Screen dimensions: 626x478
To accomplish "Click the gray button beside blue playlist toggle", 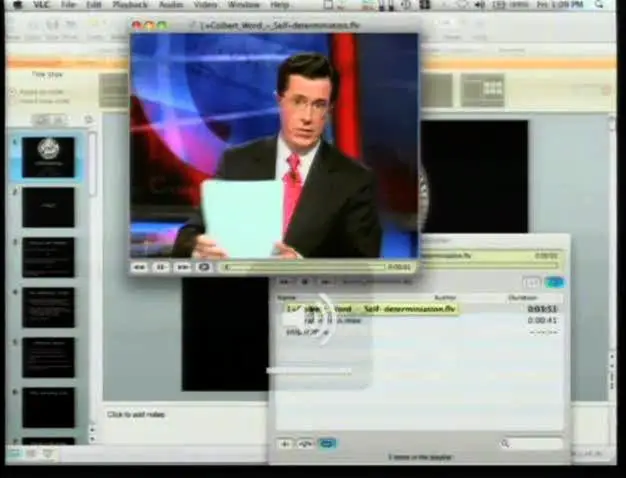I will click(x=532, y=283).
